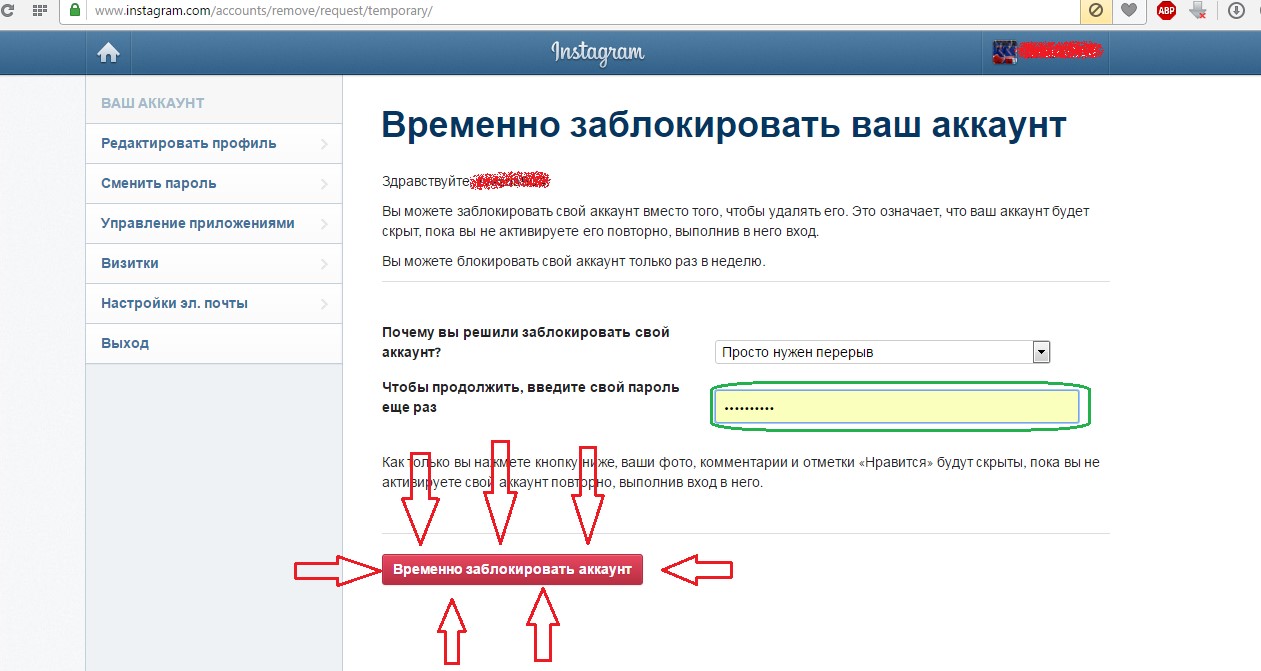Click the green padlock security icon
The image size is (1261, 671).
coord(74,11)
